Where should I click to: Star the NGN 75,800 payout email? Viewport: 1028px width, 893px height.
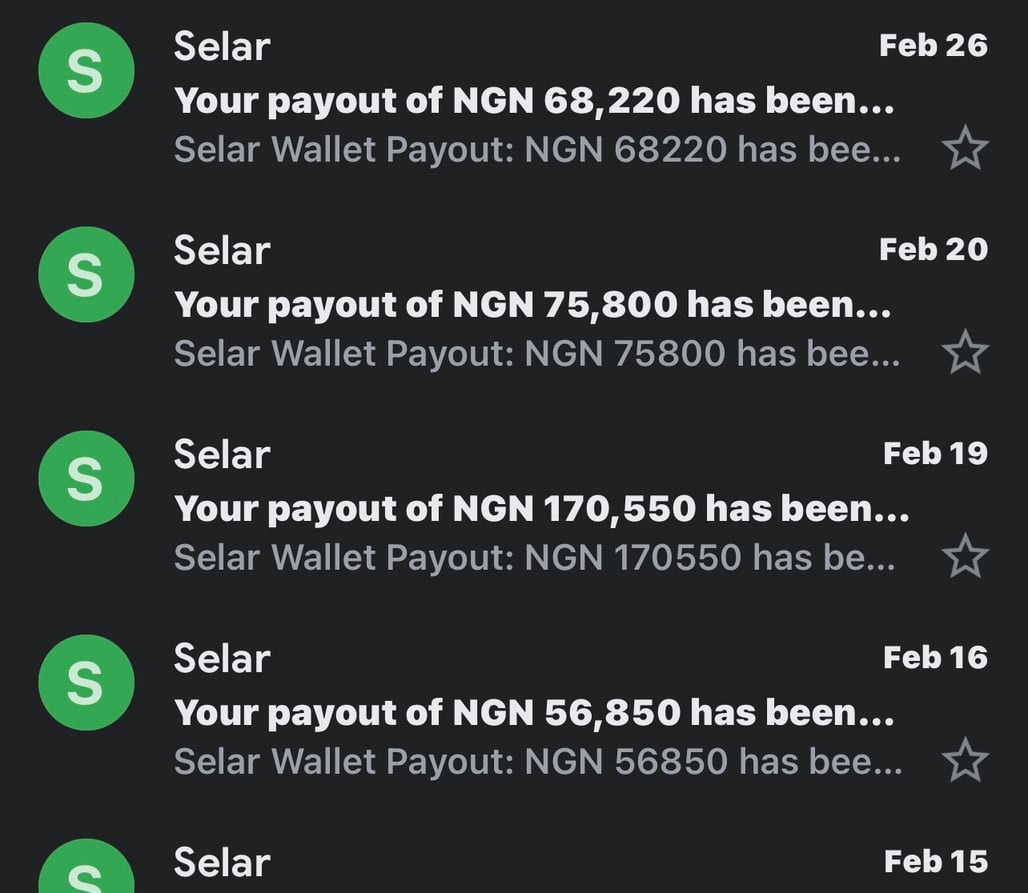(965, 353)
